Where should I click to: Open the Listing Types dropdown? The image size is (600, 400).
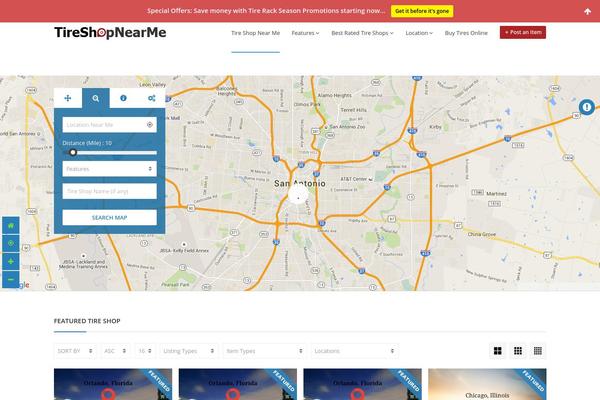(189, 351)
